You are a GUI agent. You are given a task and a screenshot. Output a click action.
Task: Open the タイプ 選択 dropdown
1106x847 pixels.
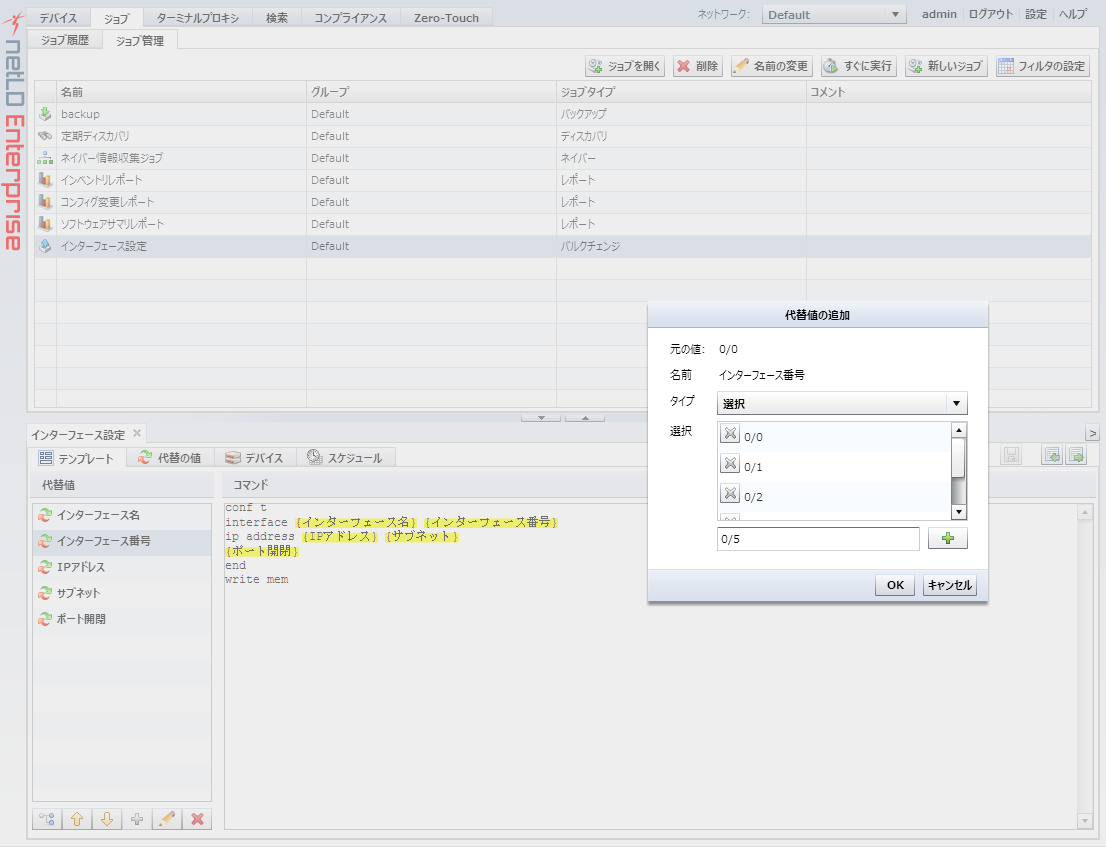coord(842,403)
